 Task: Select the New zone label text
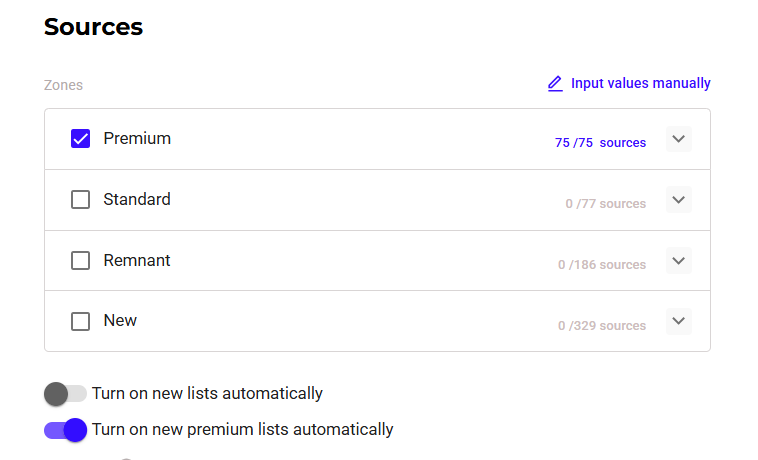pos(120,321)
